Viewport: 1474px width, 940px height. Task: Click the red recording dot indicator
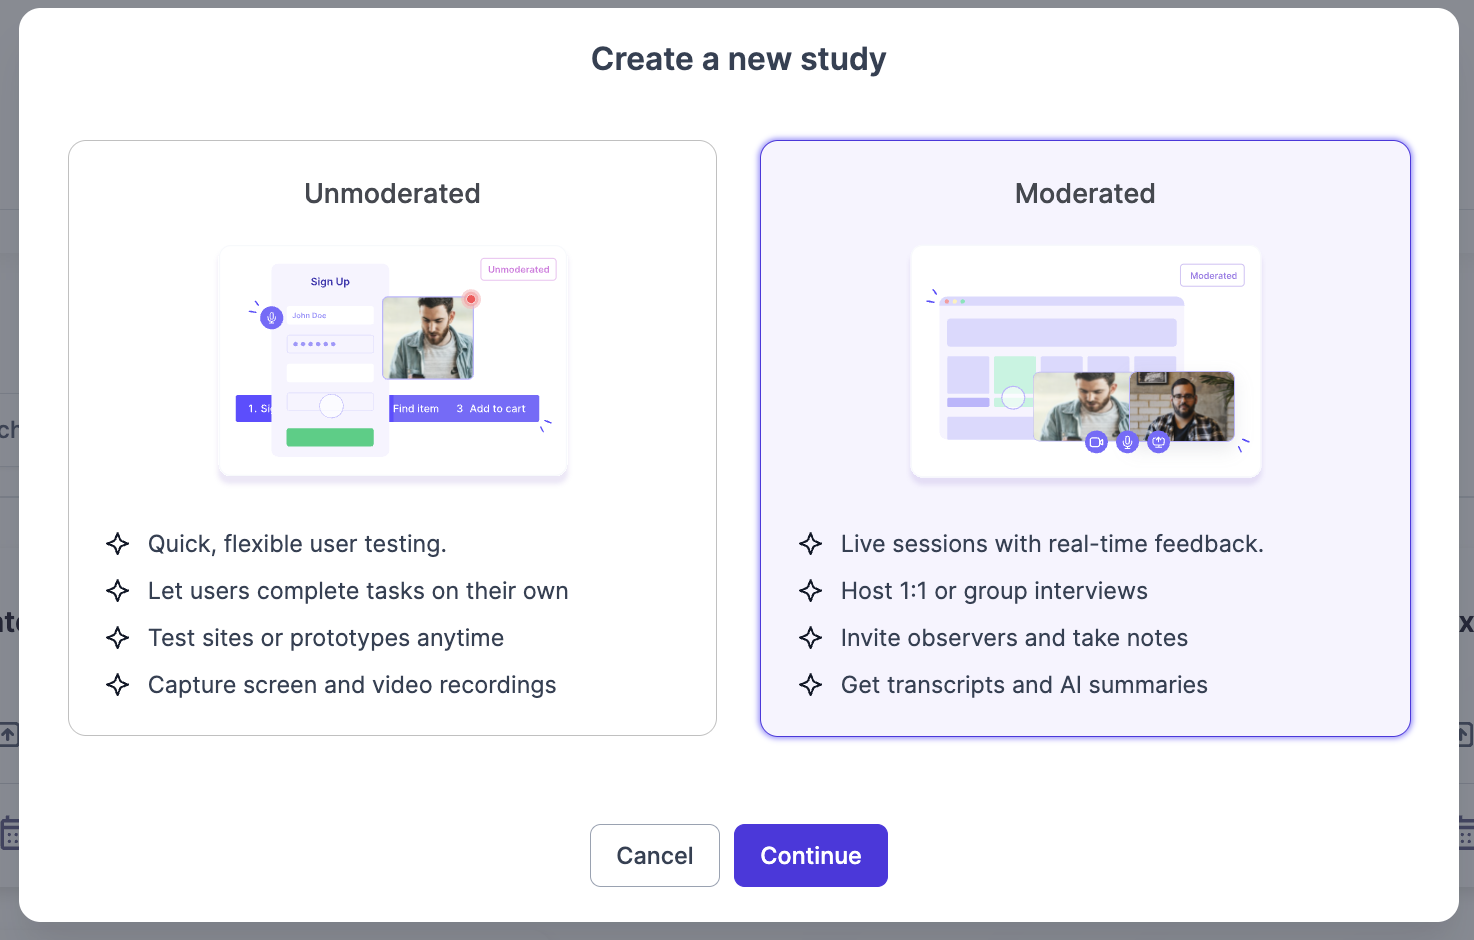[x=471, y=299]
